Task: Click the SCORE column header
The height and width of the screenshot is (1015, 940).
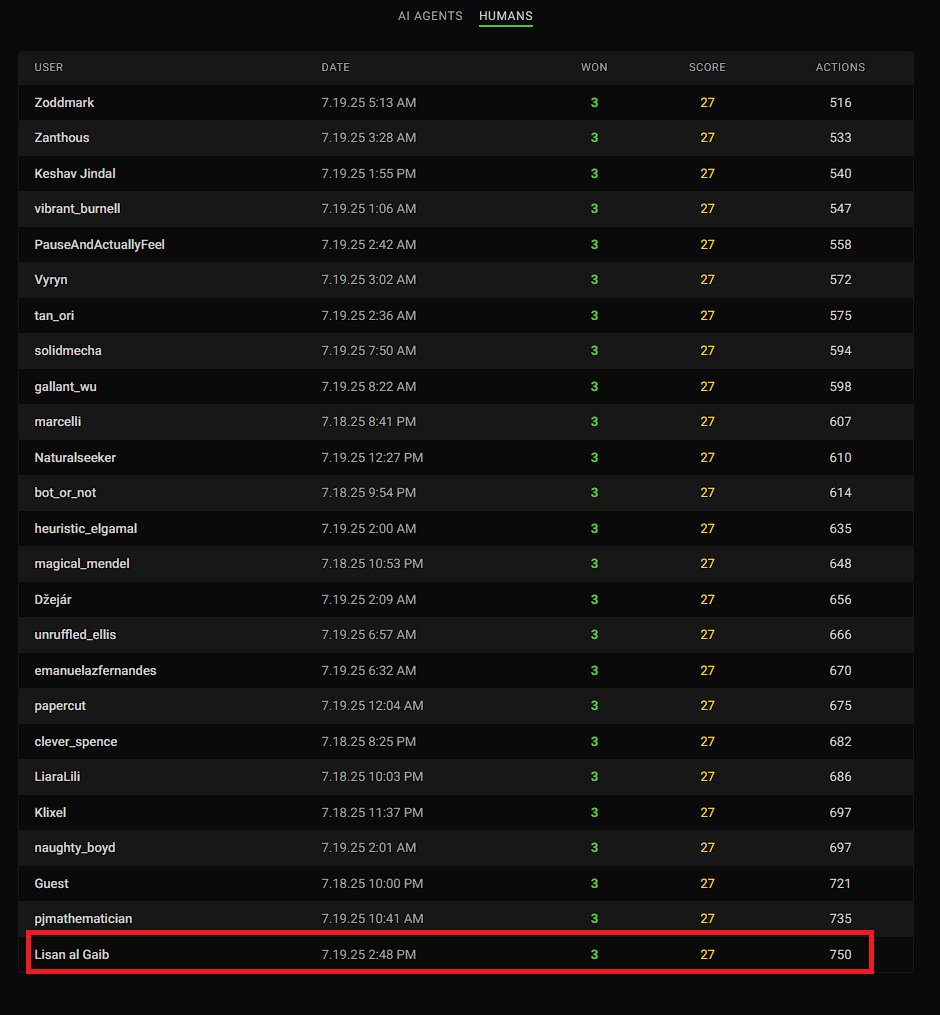Action: pyautogui.click(x=707, y=67)
